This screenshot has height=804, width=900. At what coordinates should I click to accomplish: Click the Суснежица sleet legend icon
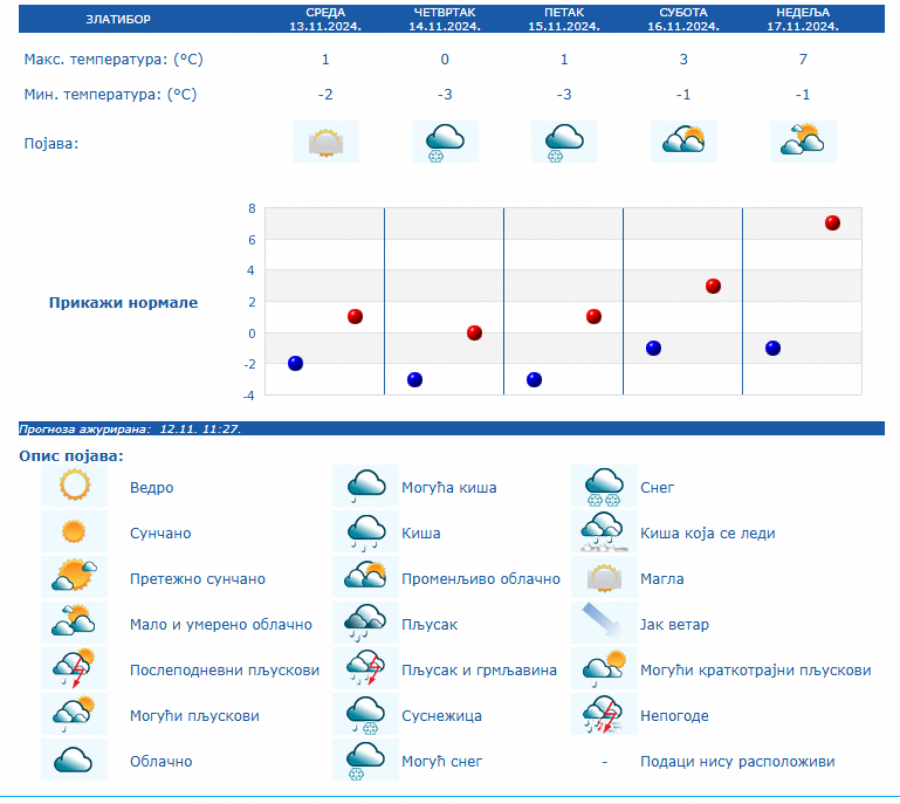[365, 715]
